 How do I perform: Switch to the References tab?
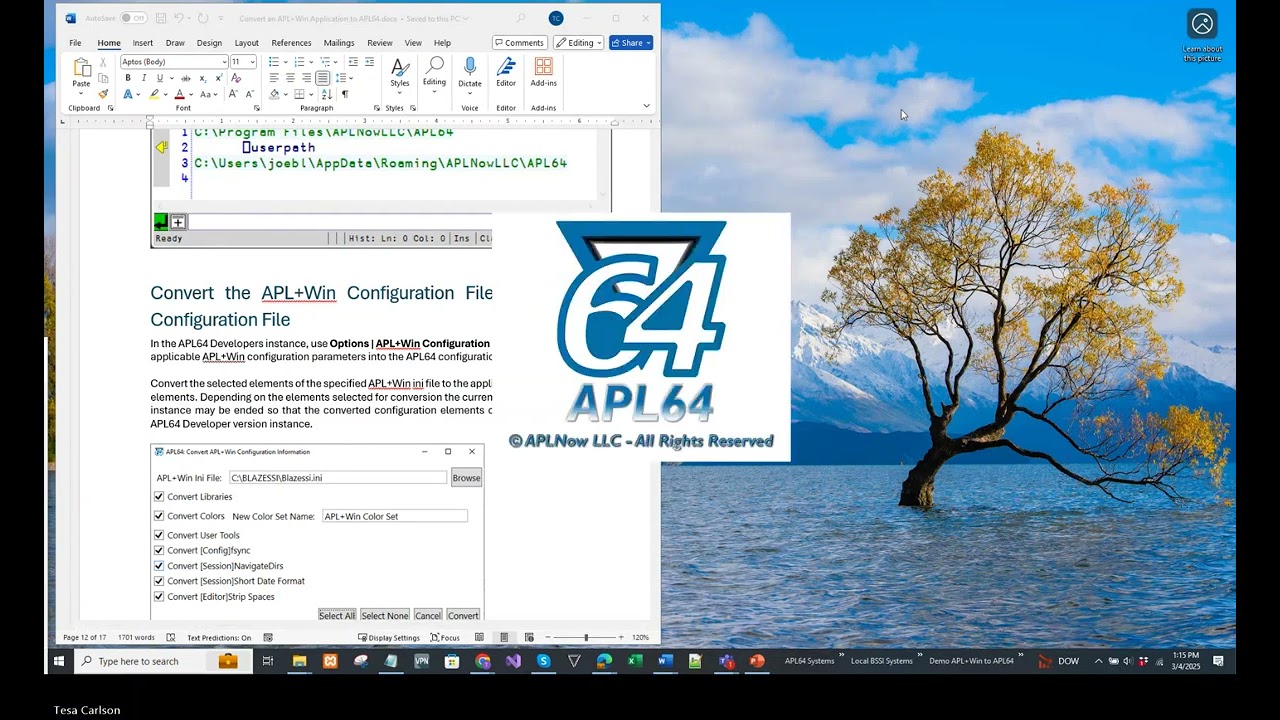291,43
